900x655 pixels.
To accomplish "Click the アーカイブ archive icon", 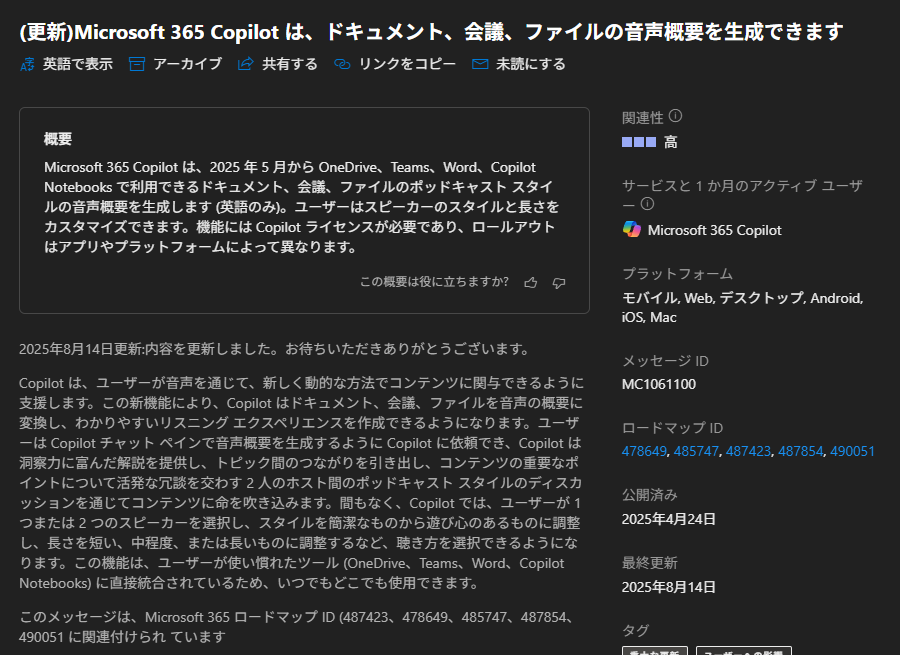I will click(137, 64).
